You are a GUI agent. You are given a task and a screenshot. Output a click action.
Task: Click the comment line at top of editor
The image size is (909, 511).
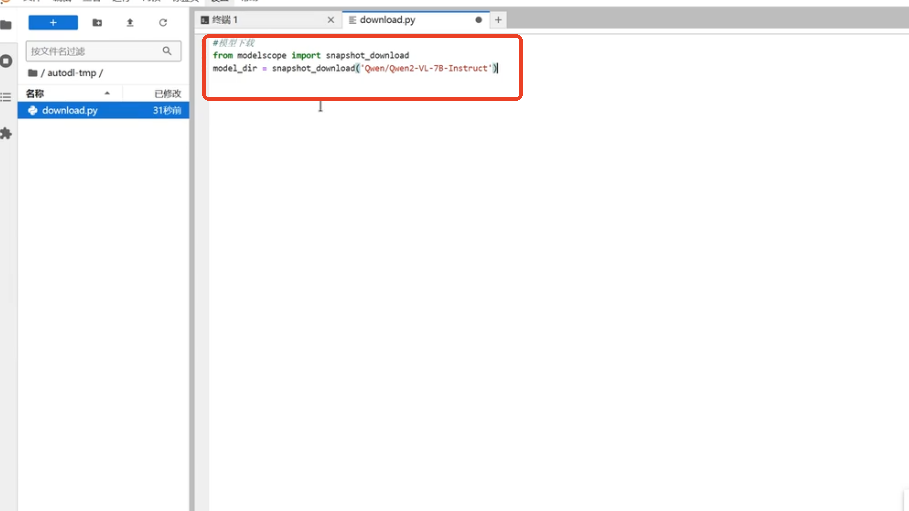(233, 43)
